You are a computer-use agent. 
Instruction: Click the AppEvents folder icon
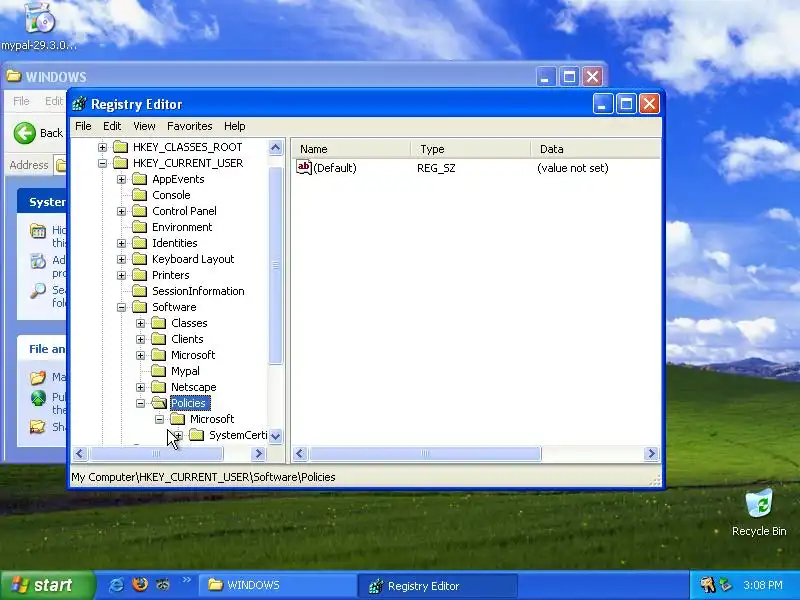(139, 179)
